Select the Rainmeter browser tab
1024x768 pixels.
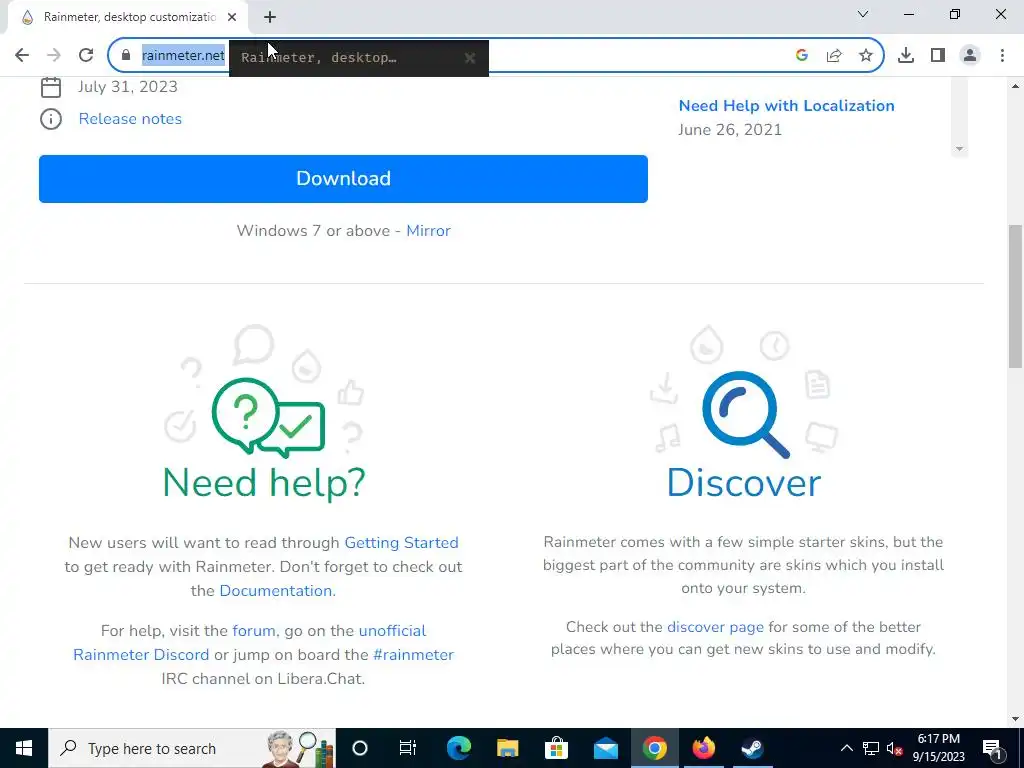pyautogui.click(x=128, y=17)
